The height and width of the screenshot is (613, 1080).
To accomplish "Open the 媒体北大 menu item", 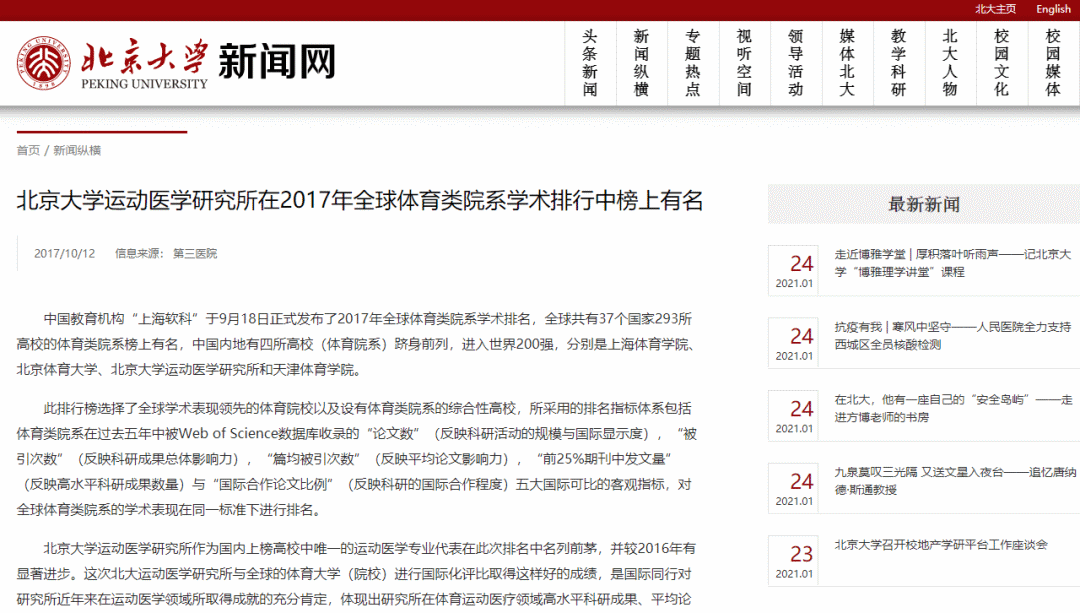I will (847, 63).
